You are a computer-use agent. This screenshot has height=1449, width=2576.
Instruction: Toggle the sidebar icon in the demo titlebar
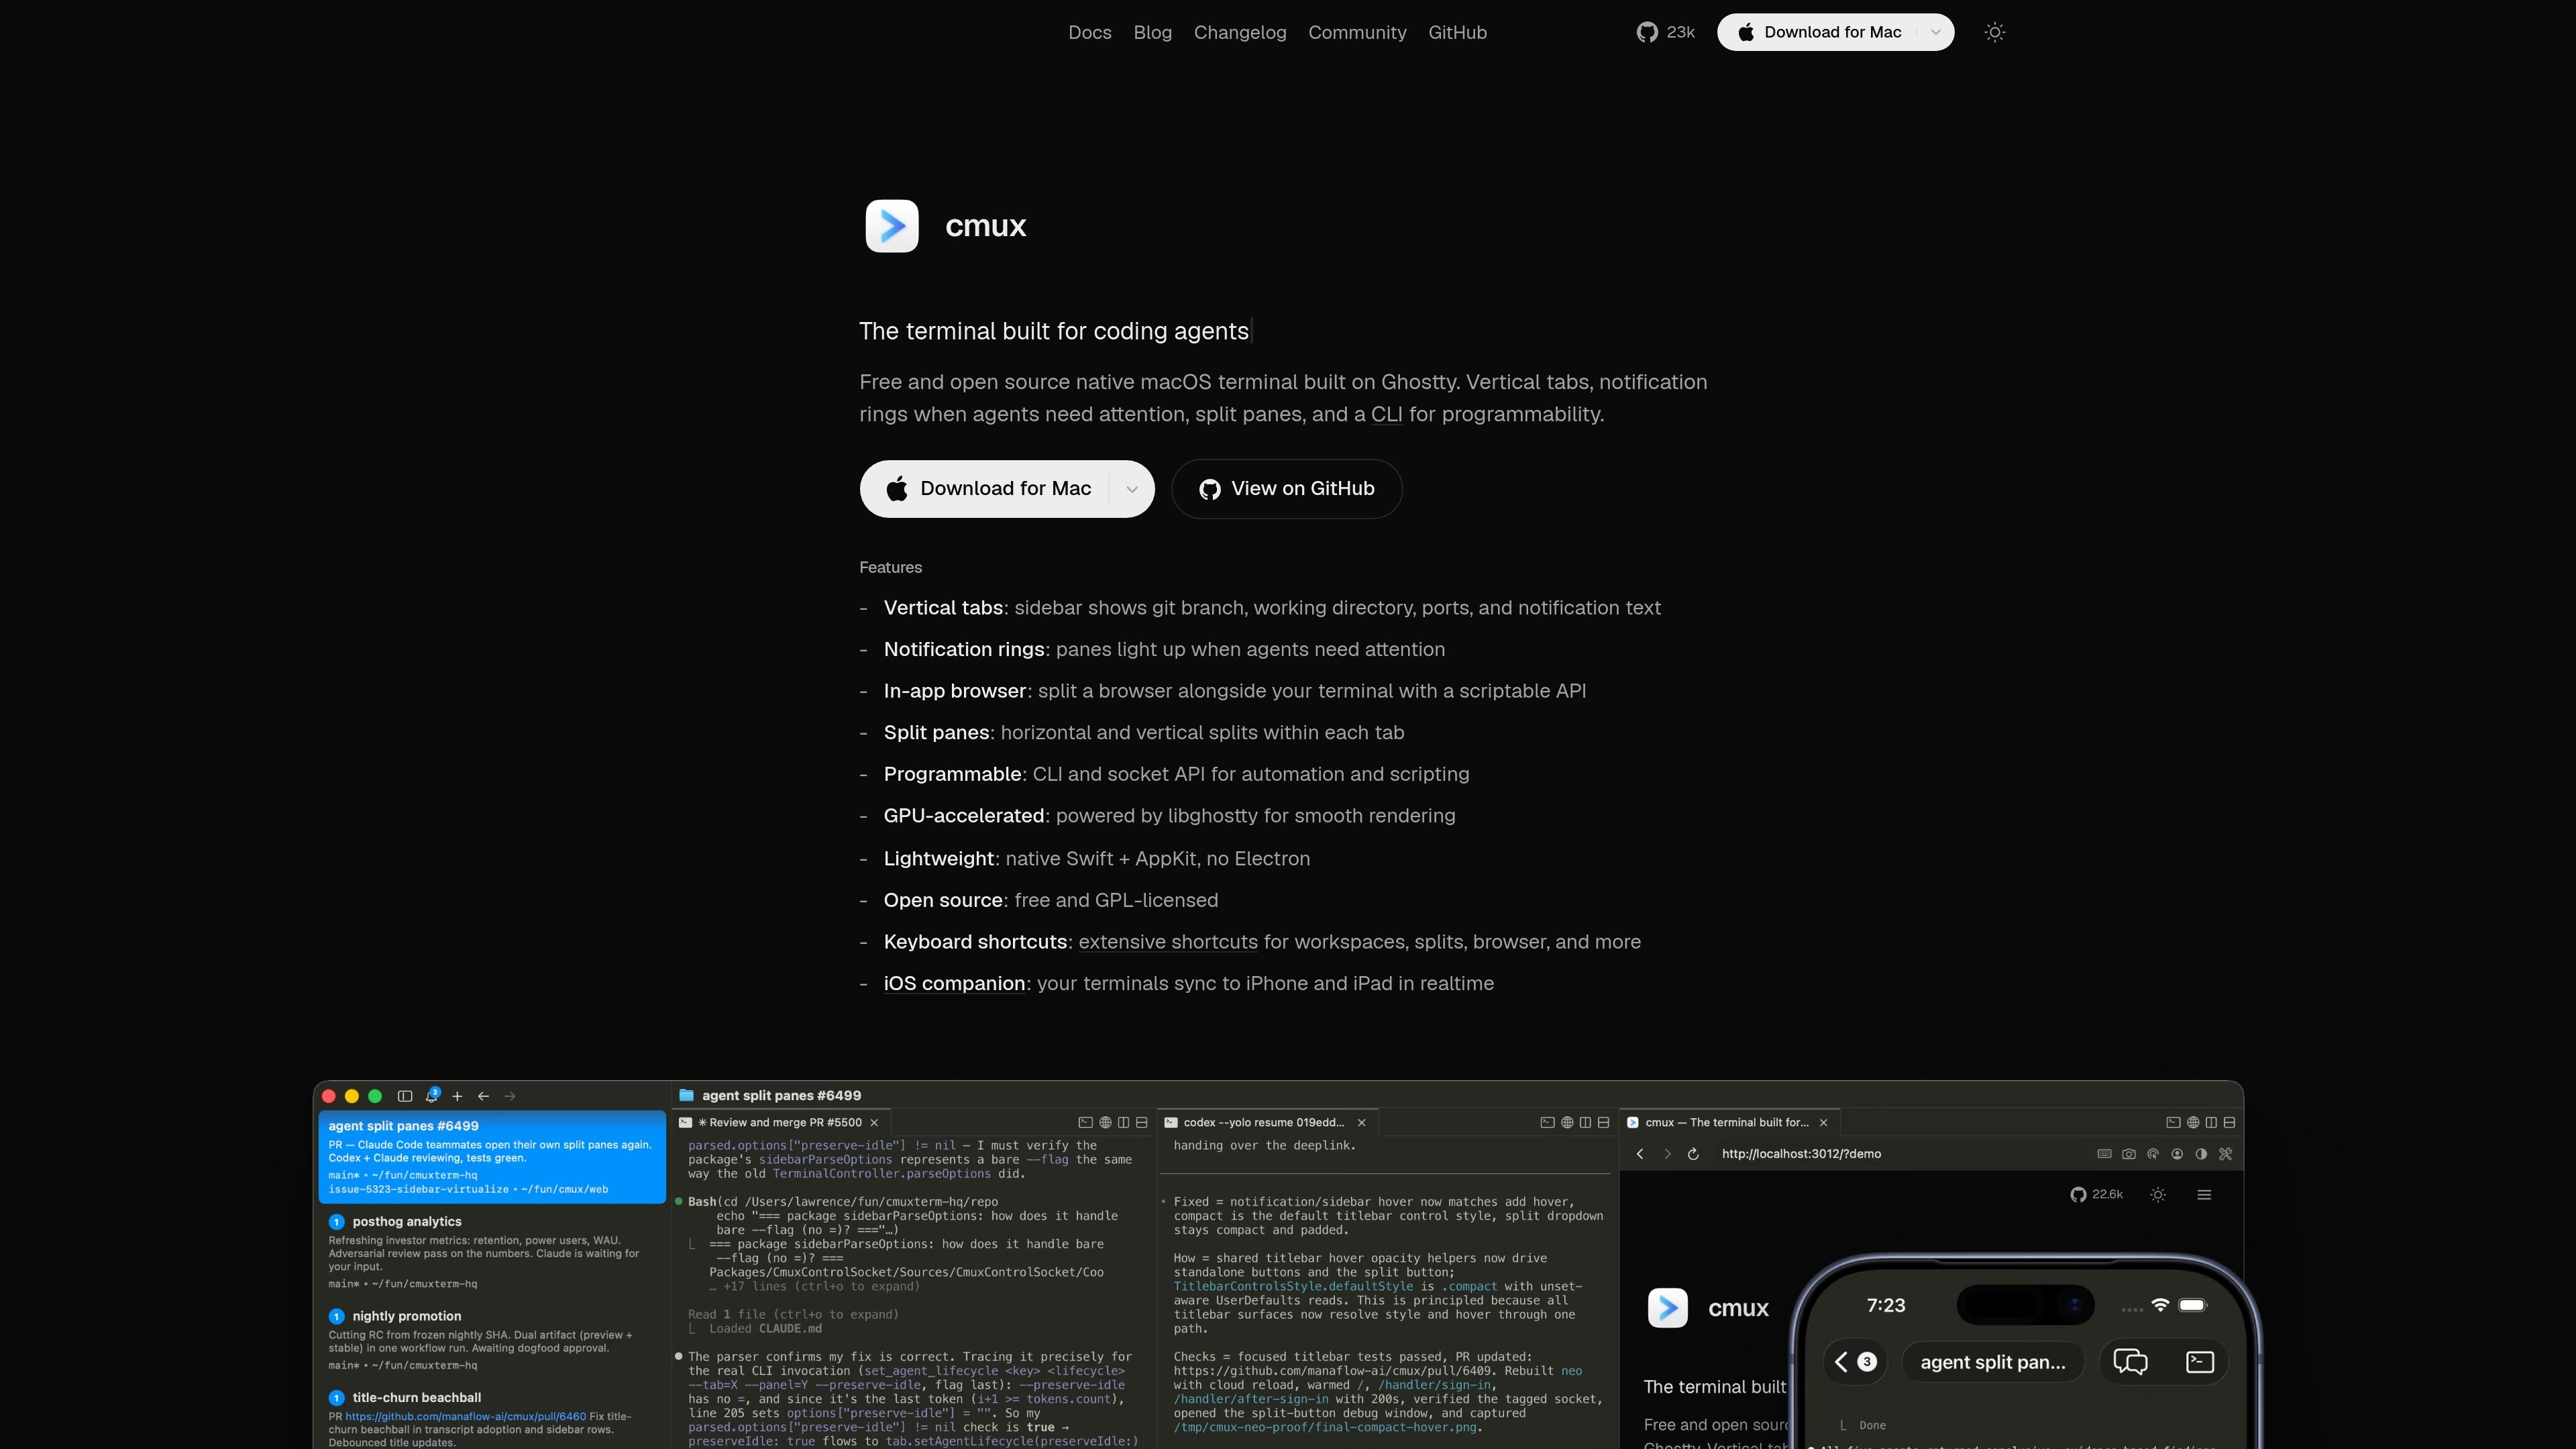(x=405, y=1096)
